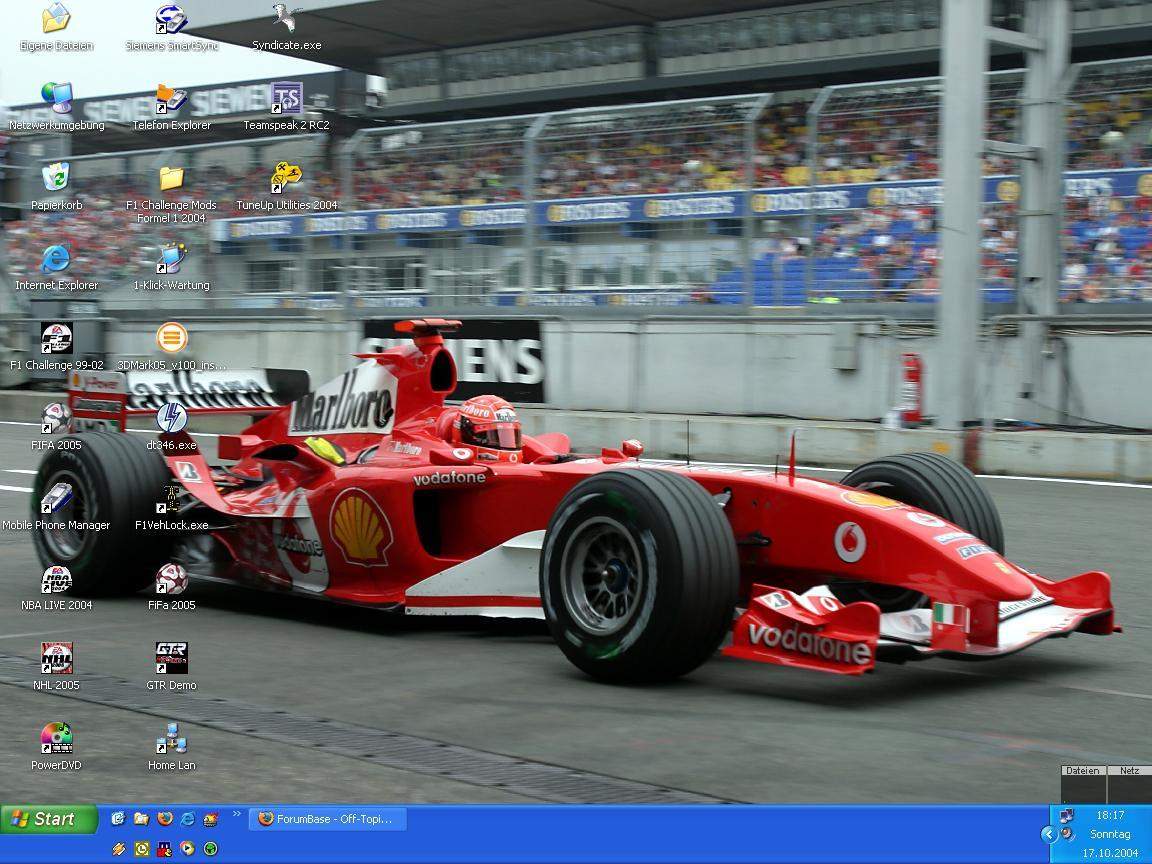
Task: Click the 17.10.2004 date in the tray
Action: 1110,853
